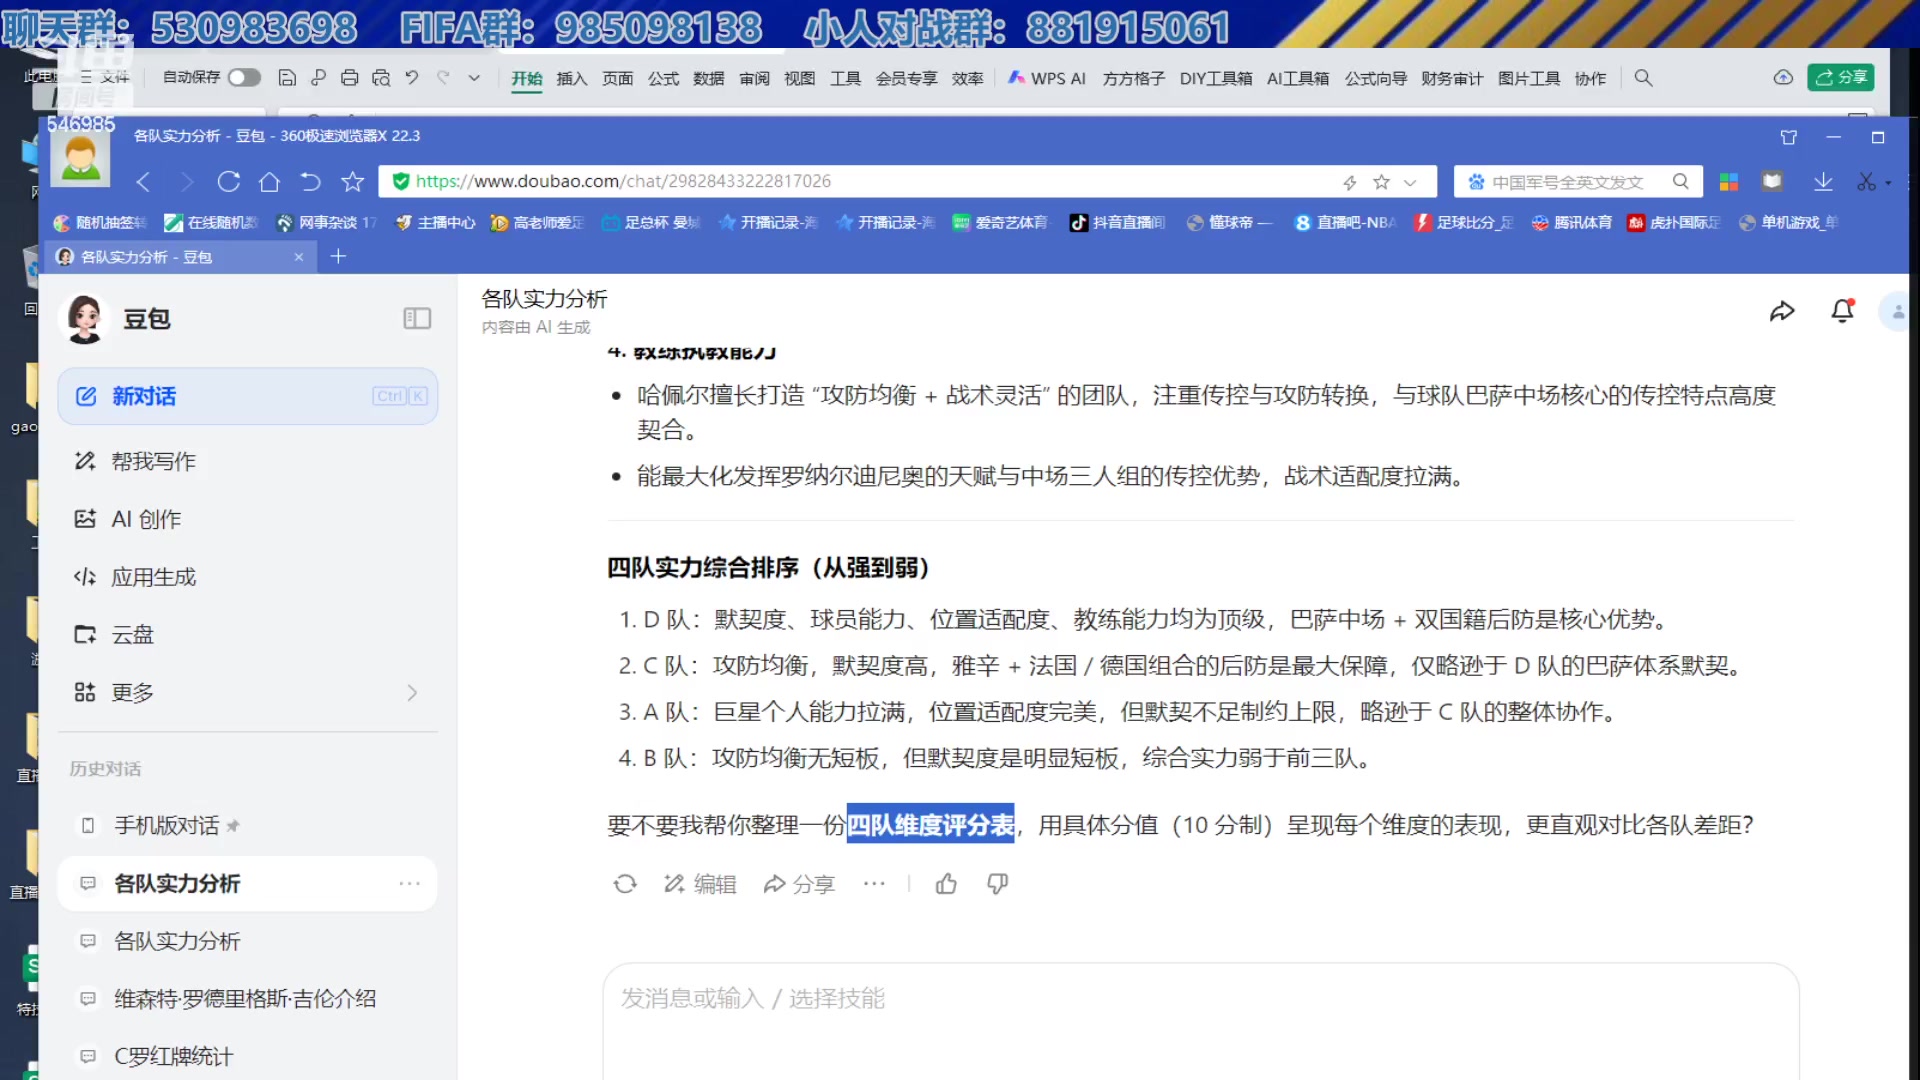Click the thumbs-up icon on the response
The height and width of the screenshot is (1080, 1920).
coord(946,884)
